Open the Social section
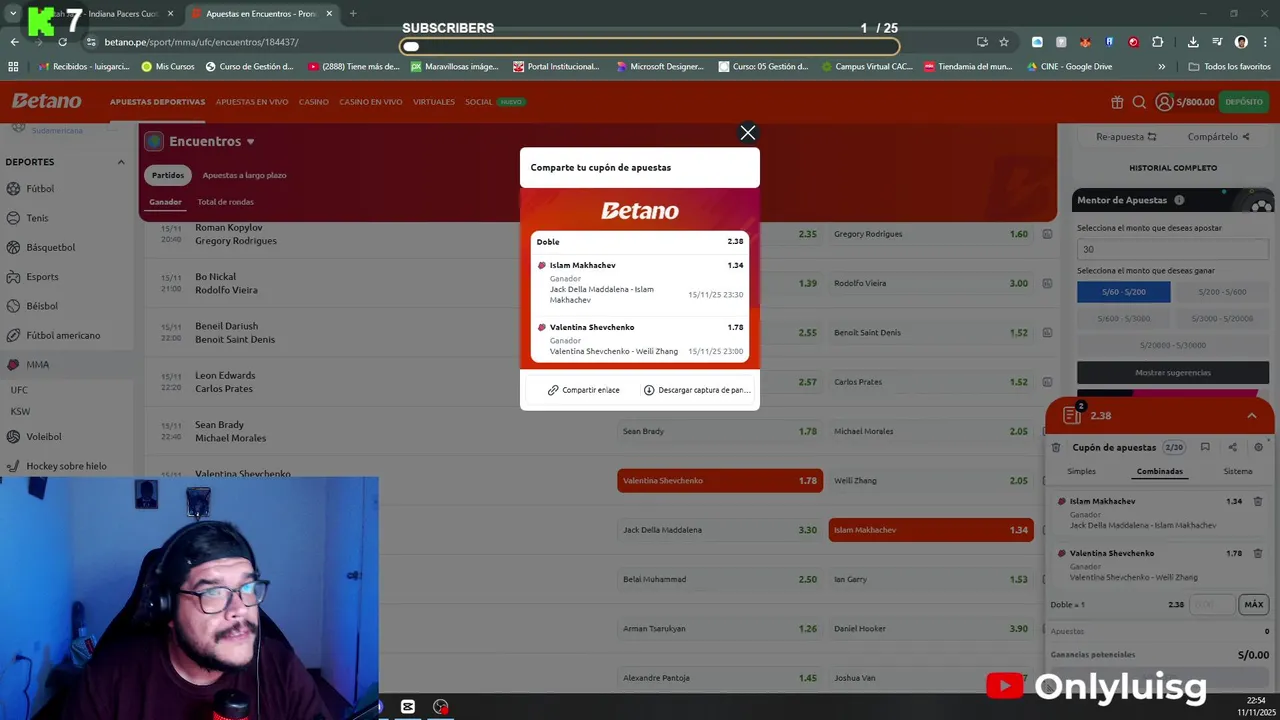The height and width of the screenshot is (720, 1280). [x=479, y=102]
